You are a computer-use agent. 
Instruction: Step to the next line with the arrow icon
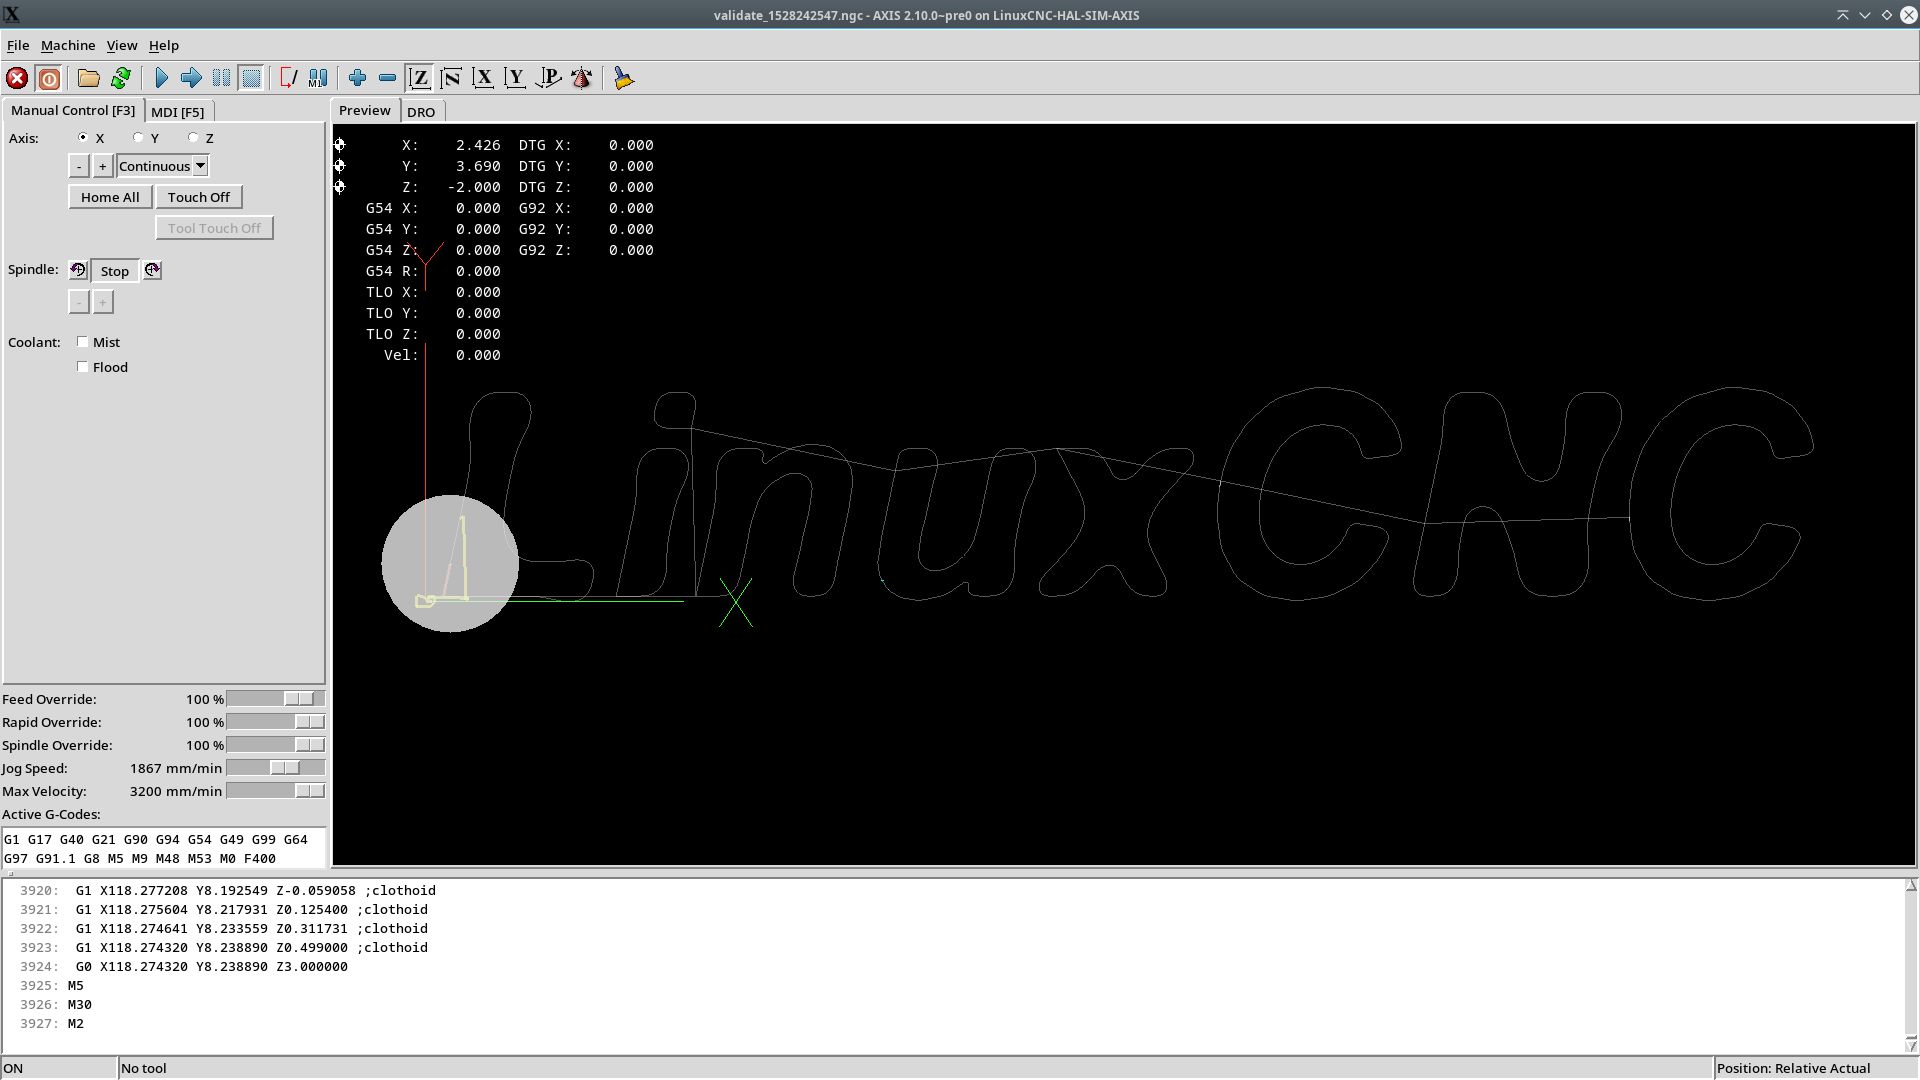[x=191, y=78]
